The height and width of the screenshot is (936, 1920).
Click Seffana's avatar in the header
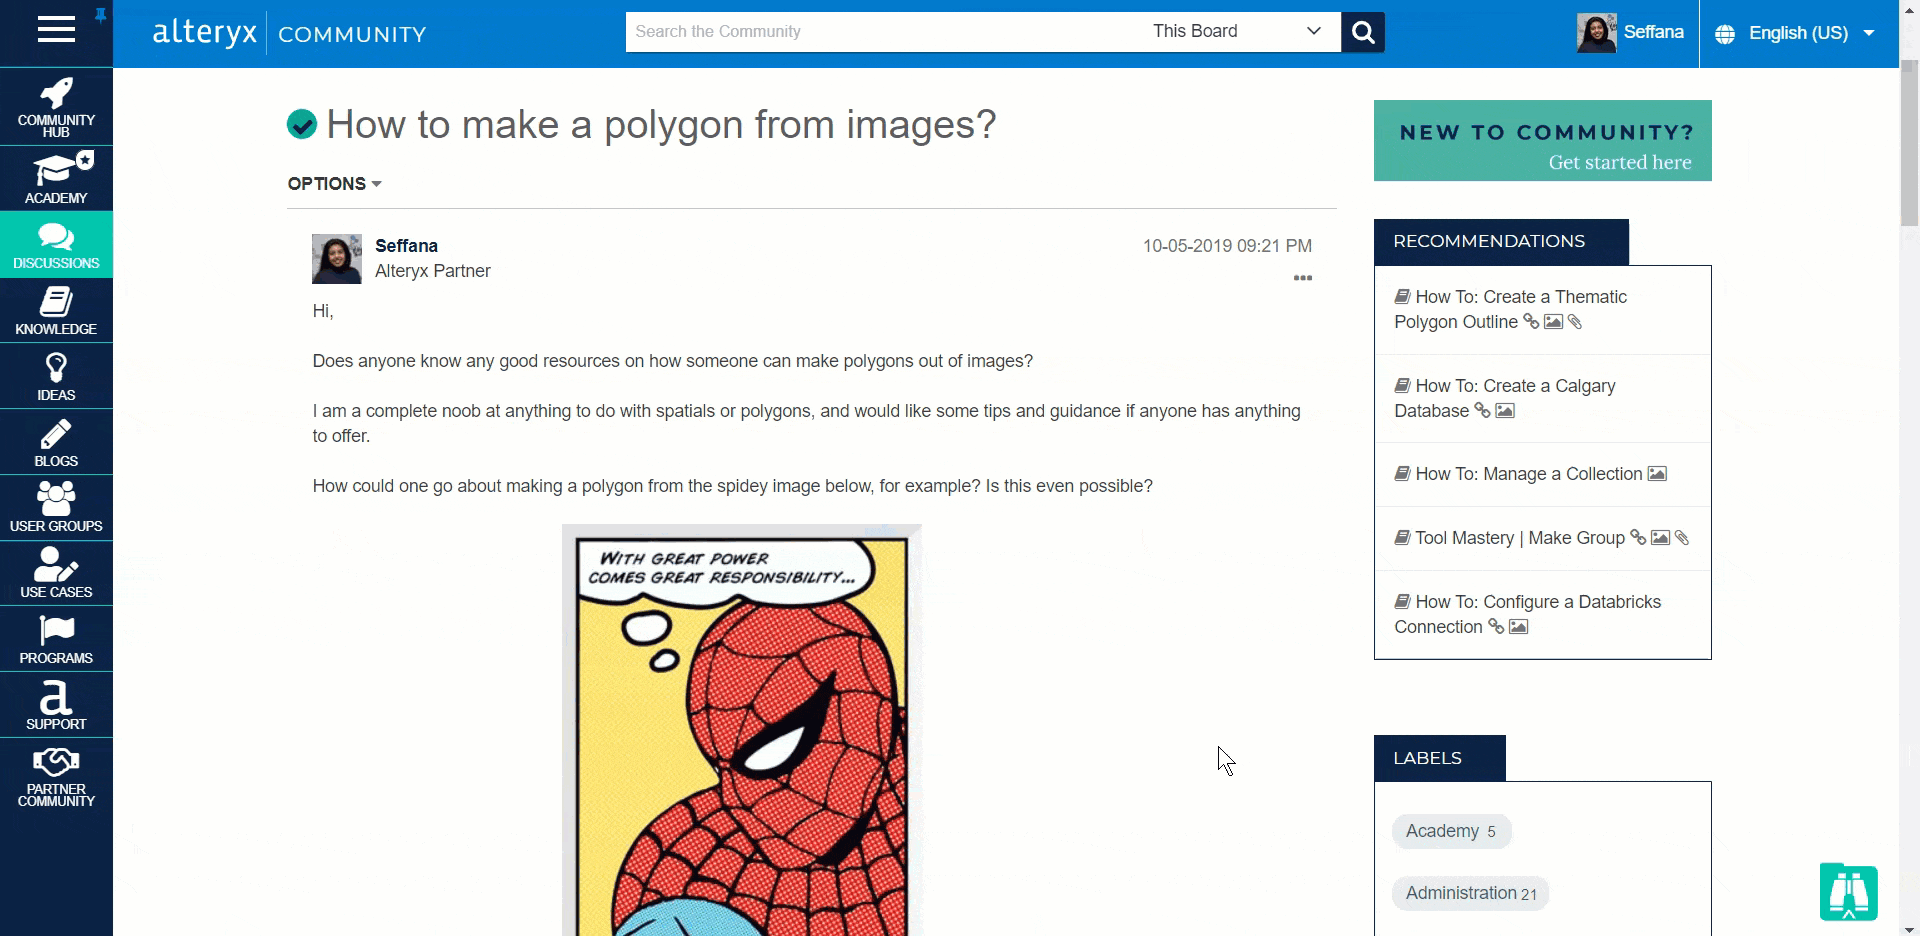pyautogui.click(x=1596, y=33)
